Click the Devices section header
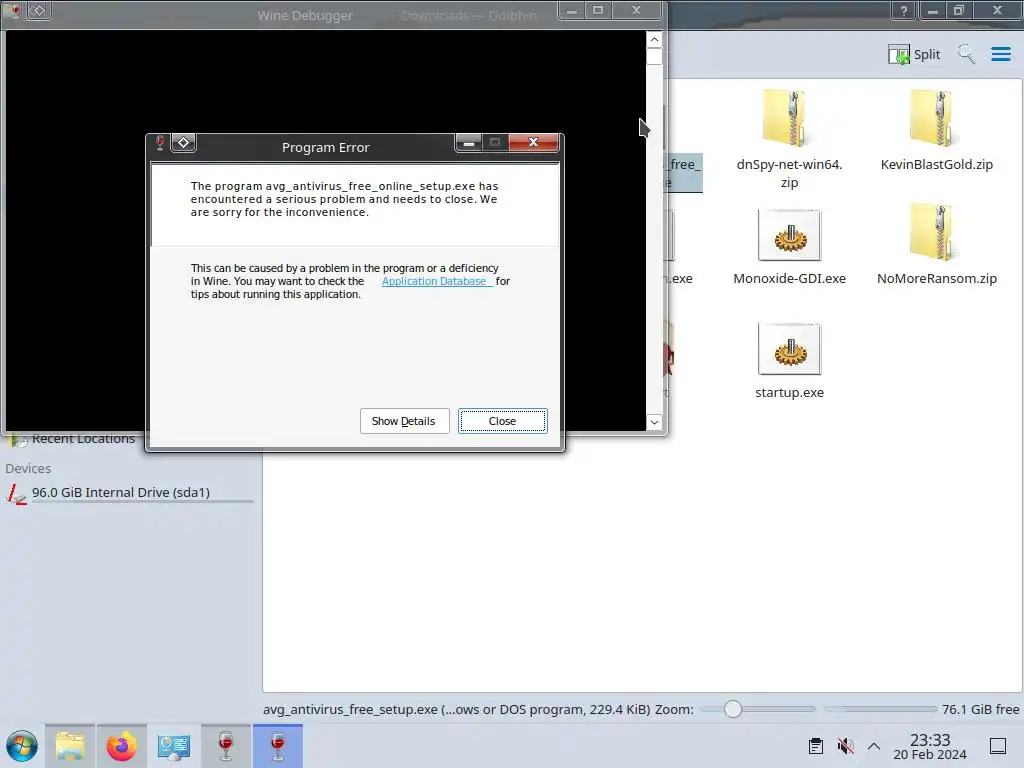Image resolution: width=1024 pixels, height=768 pixels. pos(28,469)
